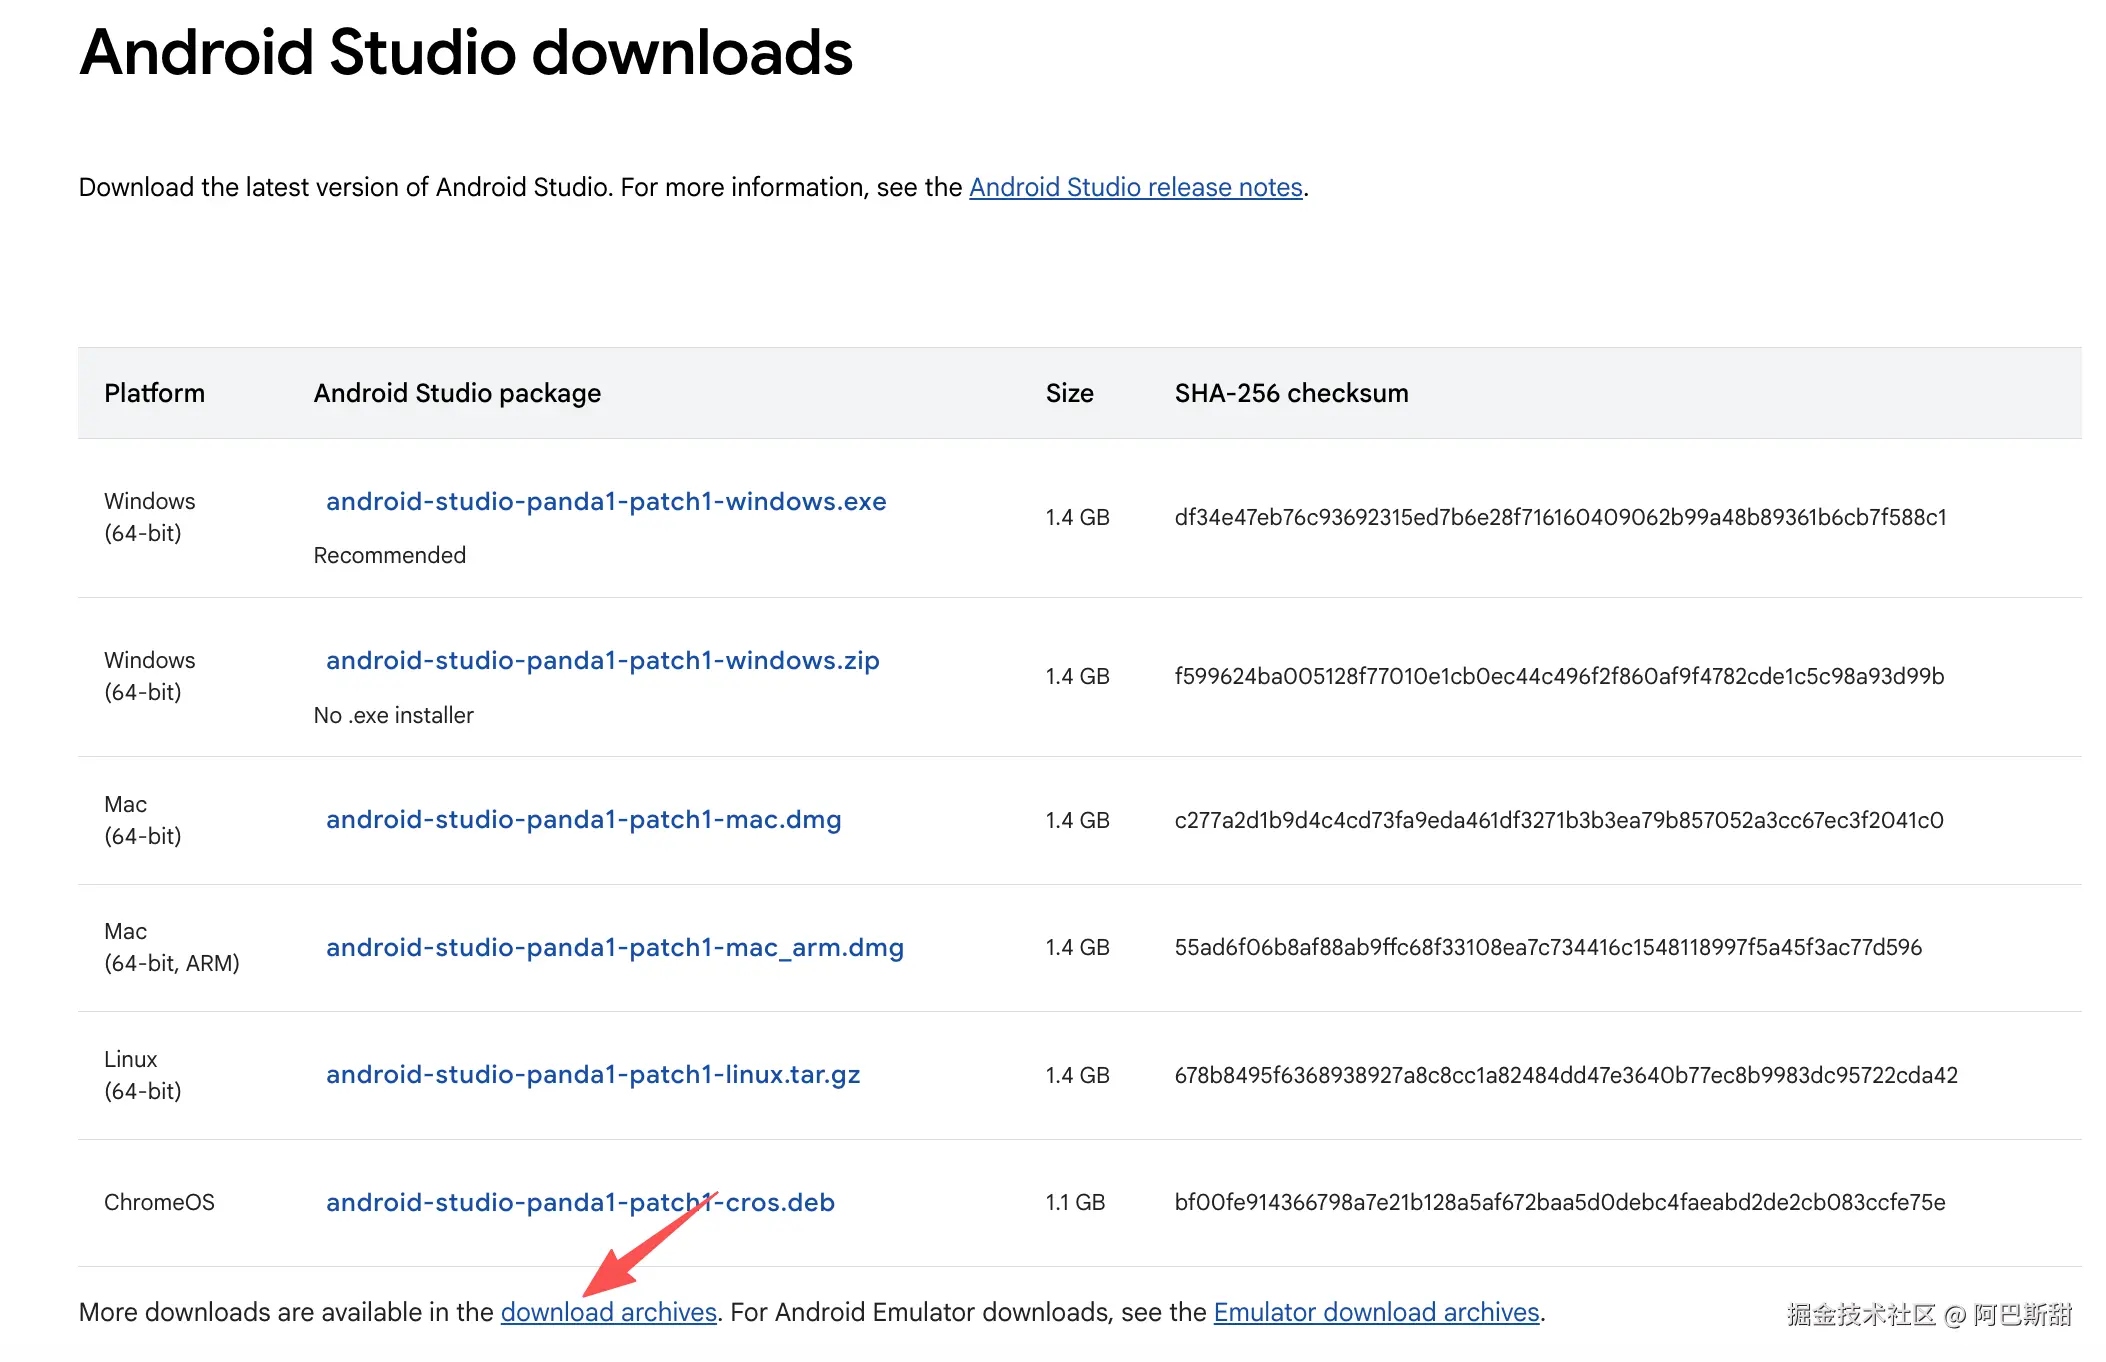Download android-studio-panda1-patch1-linux.tar.gz

tap(593, 1075)
